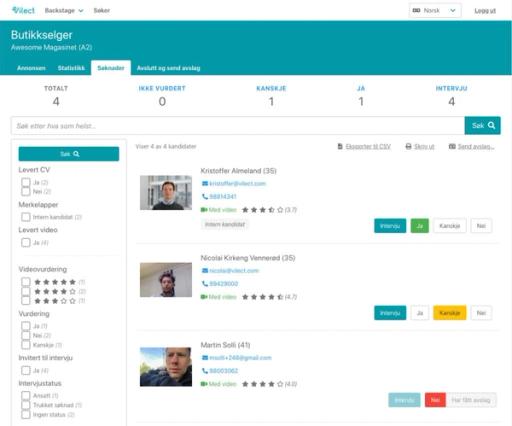Click Kristoffer's star rating
The image size is (512, 426).
pyautogui.click(x=263, y=210)
